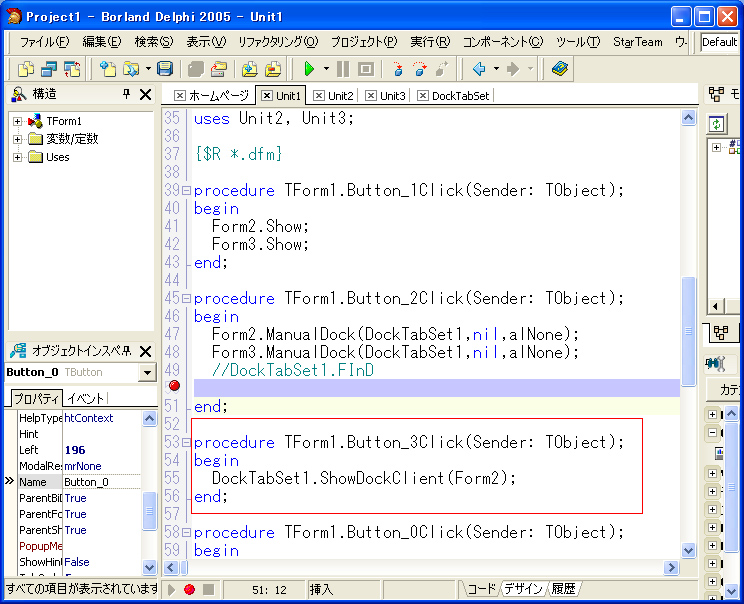Click the Name property value Button_0
The height and width of the screenshot is (604, 744).
pos(102,482)
